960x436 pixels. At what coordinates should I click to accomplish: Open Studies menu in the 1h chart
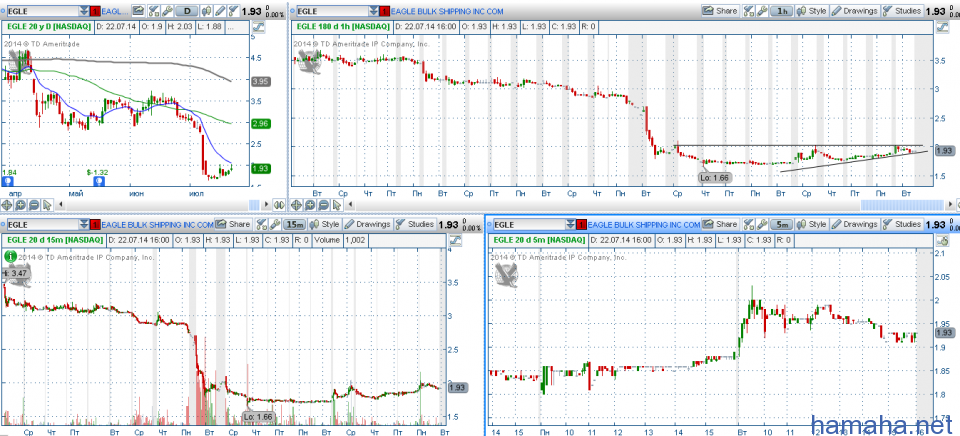click(x=902, y=11)
